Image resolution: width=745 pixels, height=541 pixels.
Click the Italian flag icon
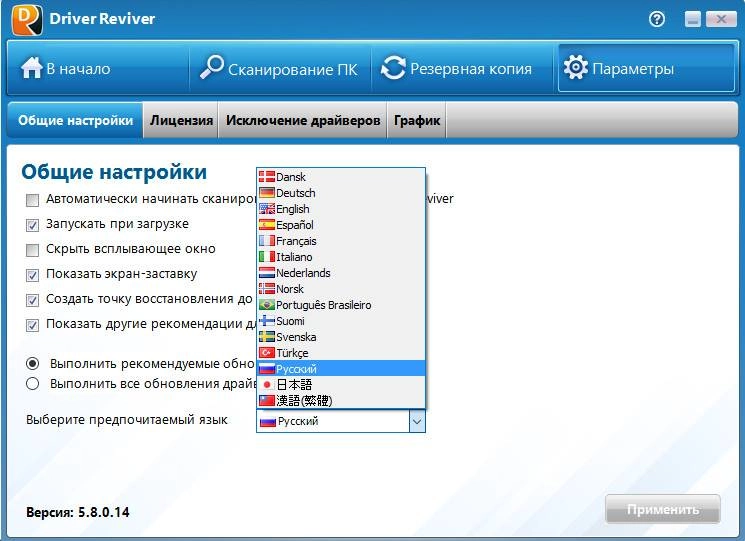(267, 256)
